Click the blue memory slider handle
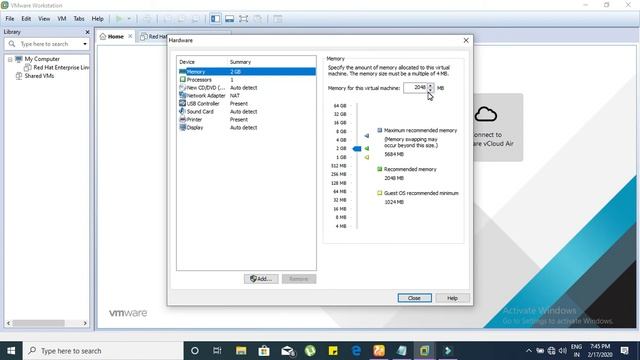Viewport: 640px width, 360px height. (x=357, y=149)
